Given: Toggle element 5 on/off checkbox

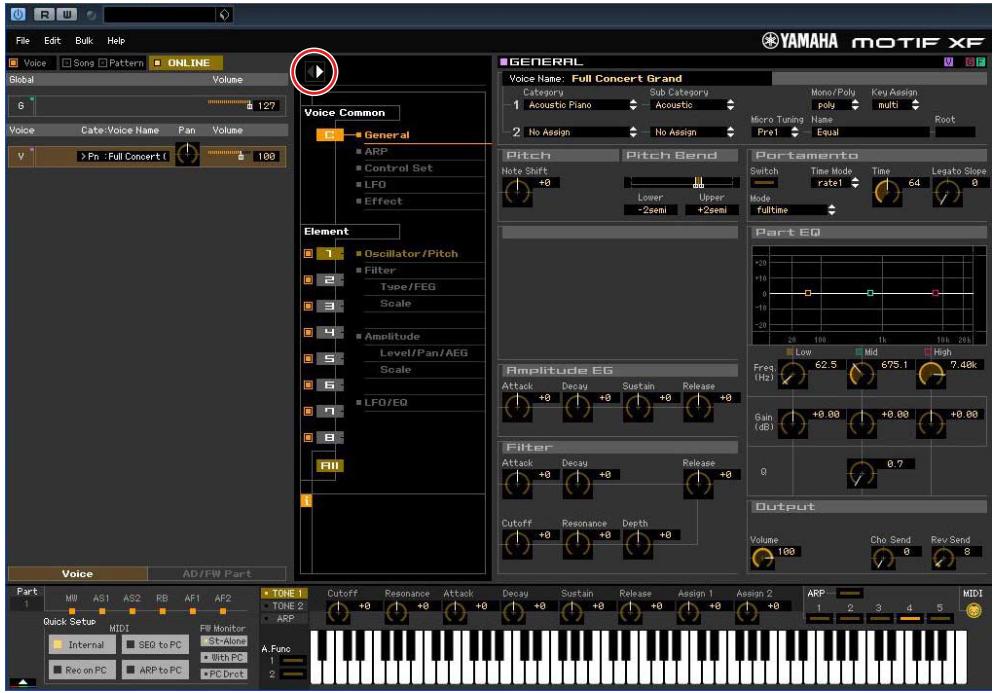Looking at the screenshot, I should pos(308,359).
